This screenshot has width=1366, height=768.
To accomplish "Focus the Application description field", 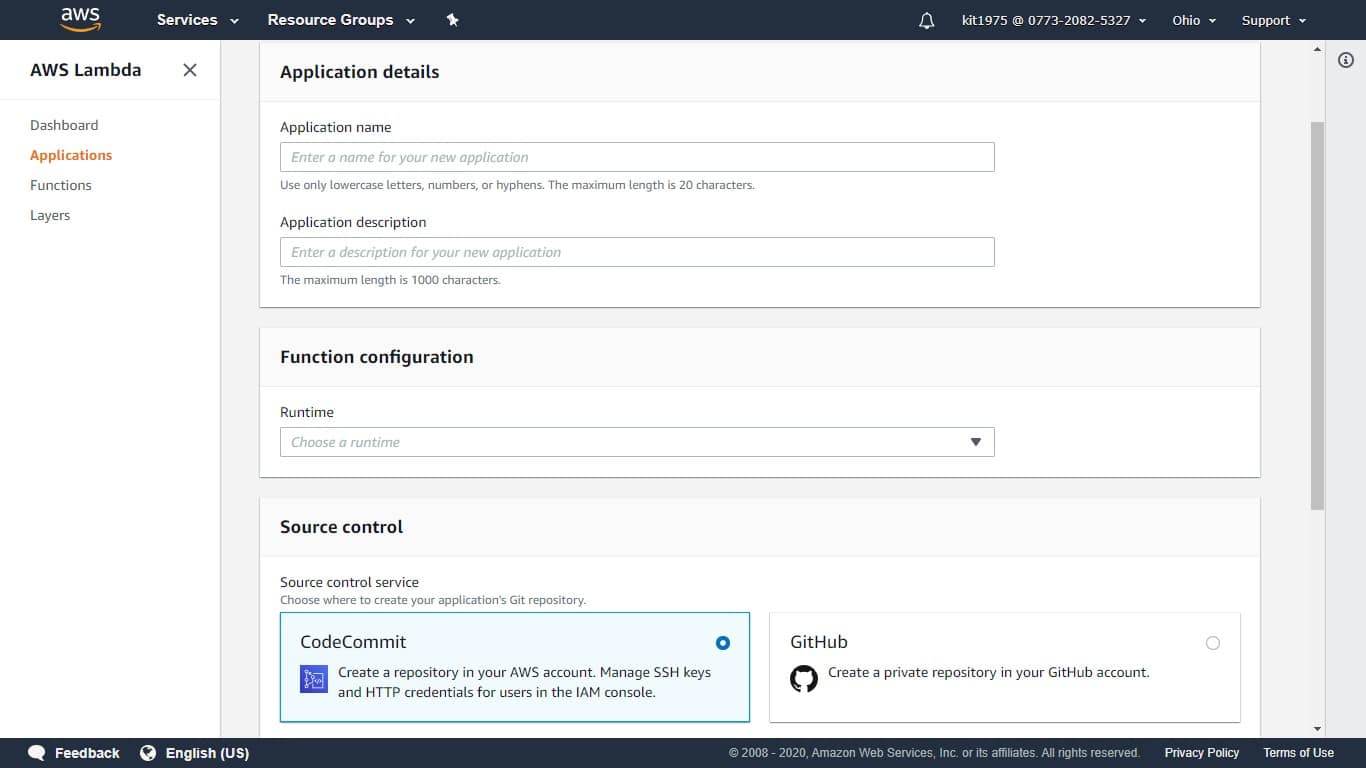I will [637, 252].
